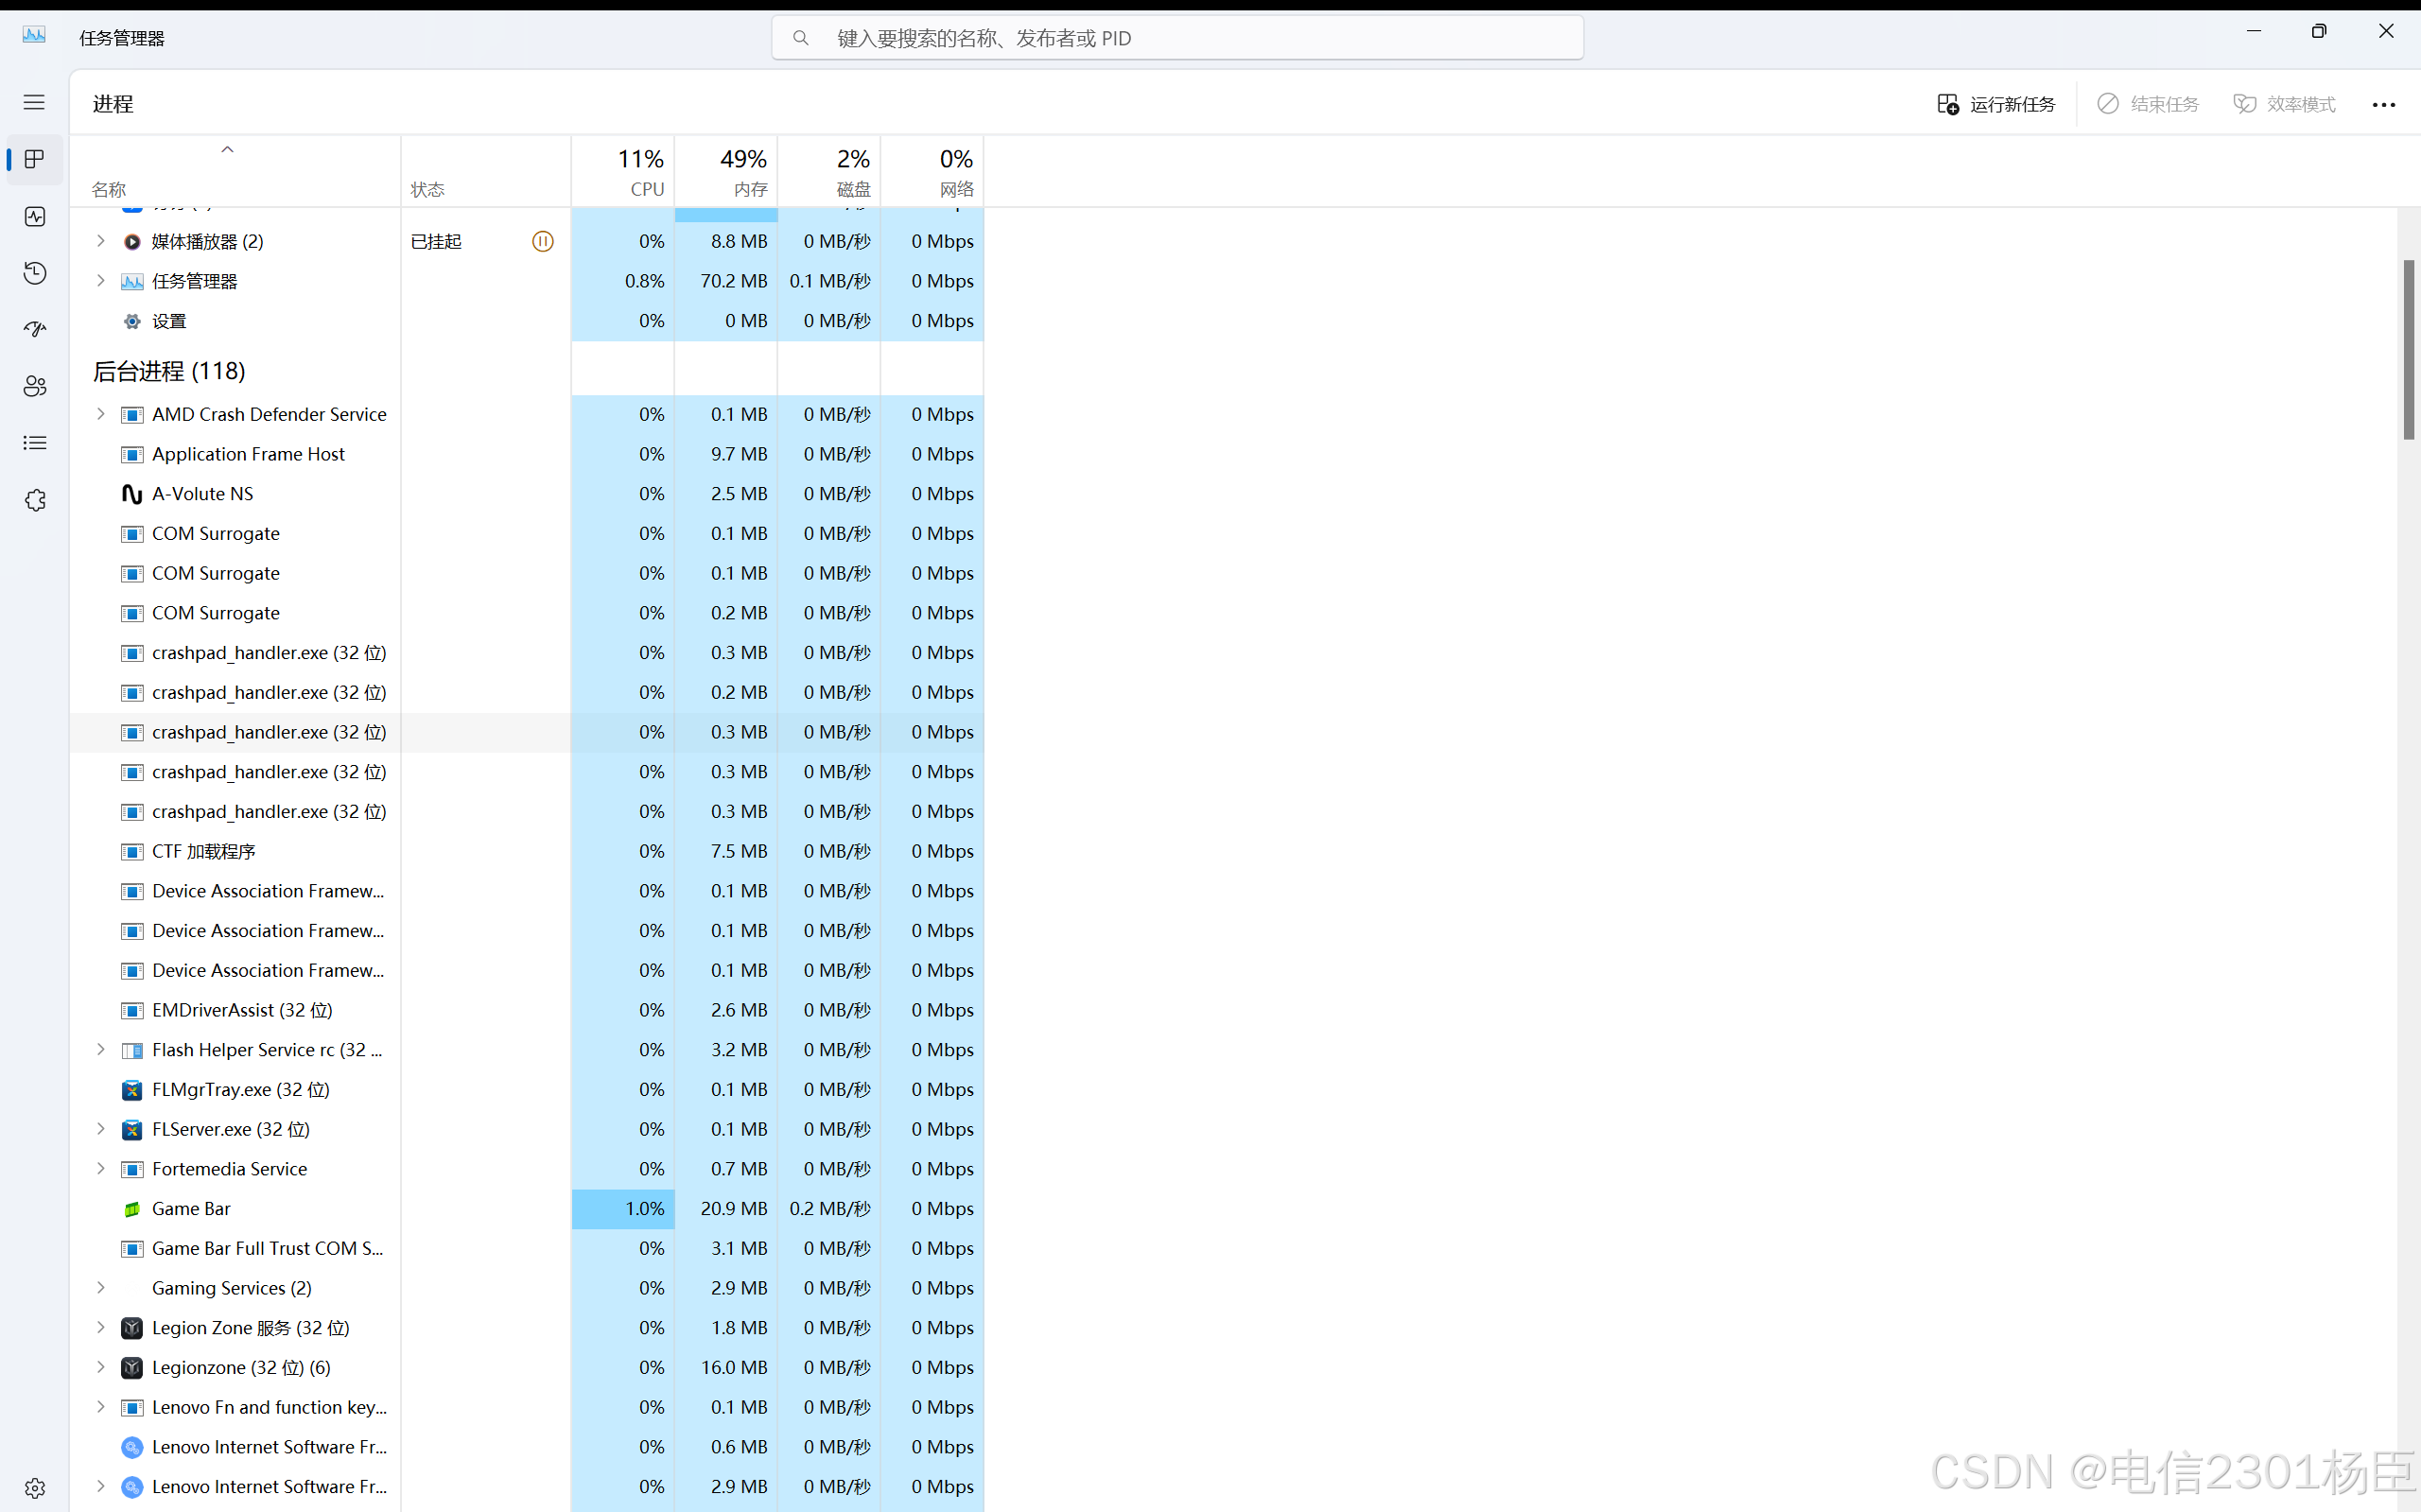Open Startup apps sidebar icon
2421x1512 pixels.
35,329
